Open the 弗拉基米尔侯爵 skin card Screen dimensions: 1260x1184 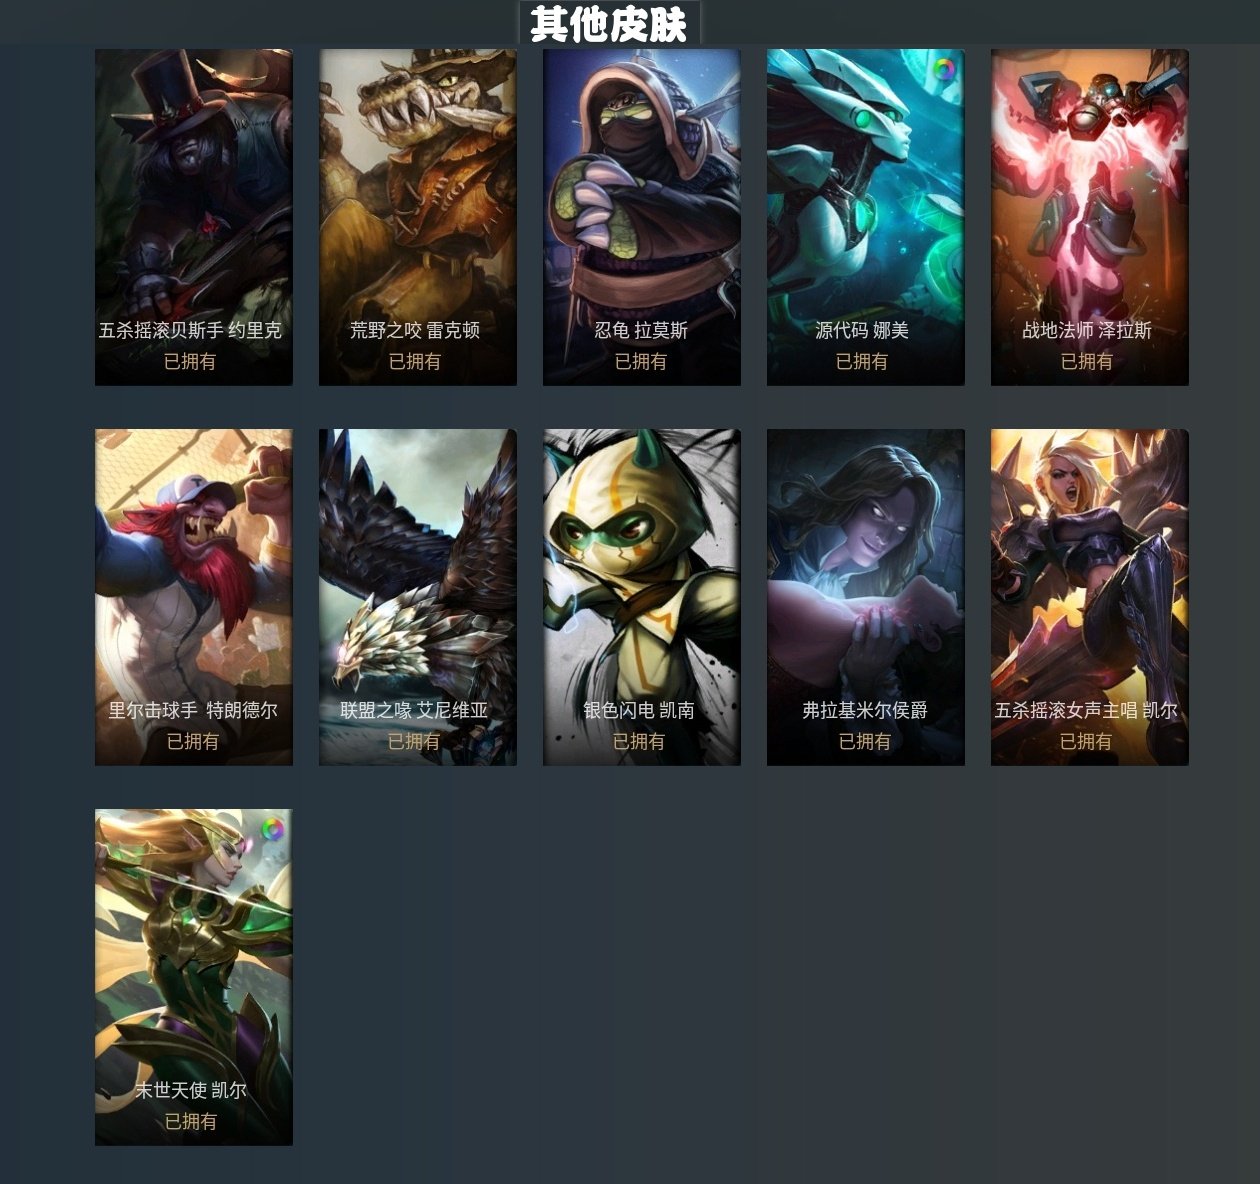[x=866, y=597]
